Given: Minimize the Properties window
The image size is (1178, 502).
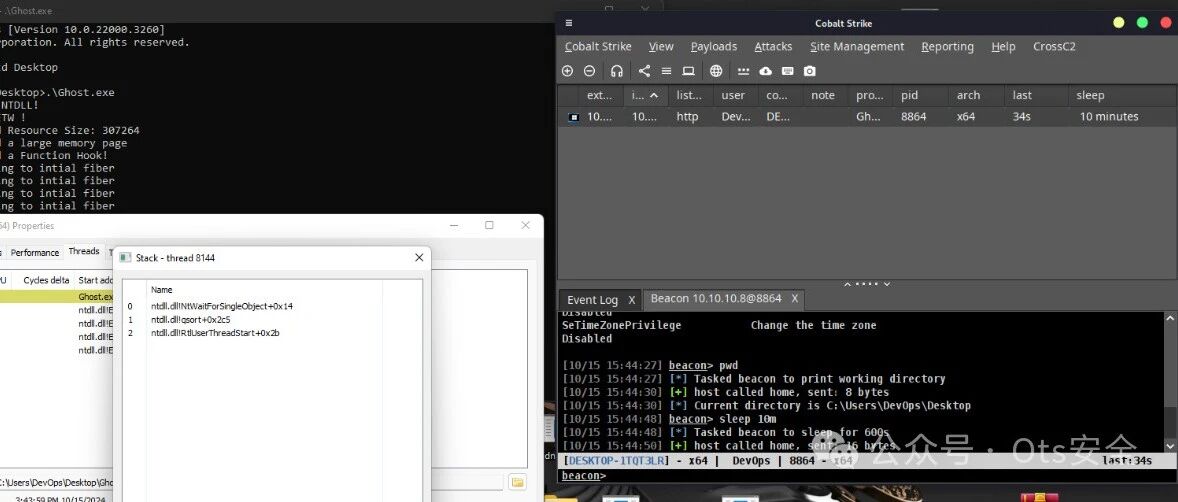Looking at the screenshot, I should tap(455, 225).
